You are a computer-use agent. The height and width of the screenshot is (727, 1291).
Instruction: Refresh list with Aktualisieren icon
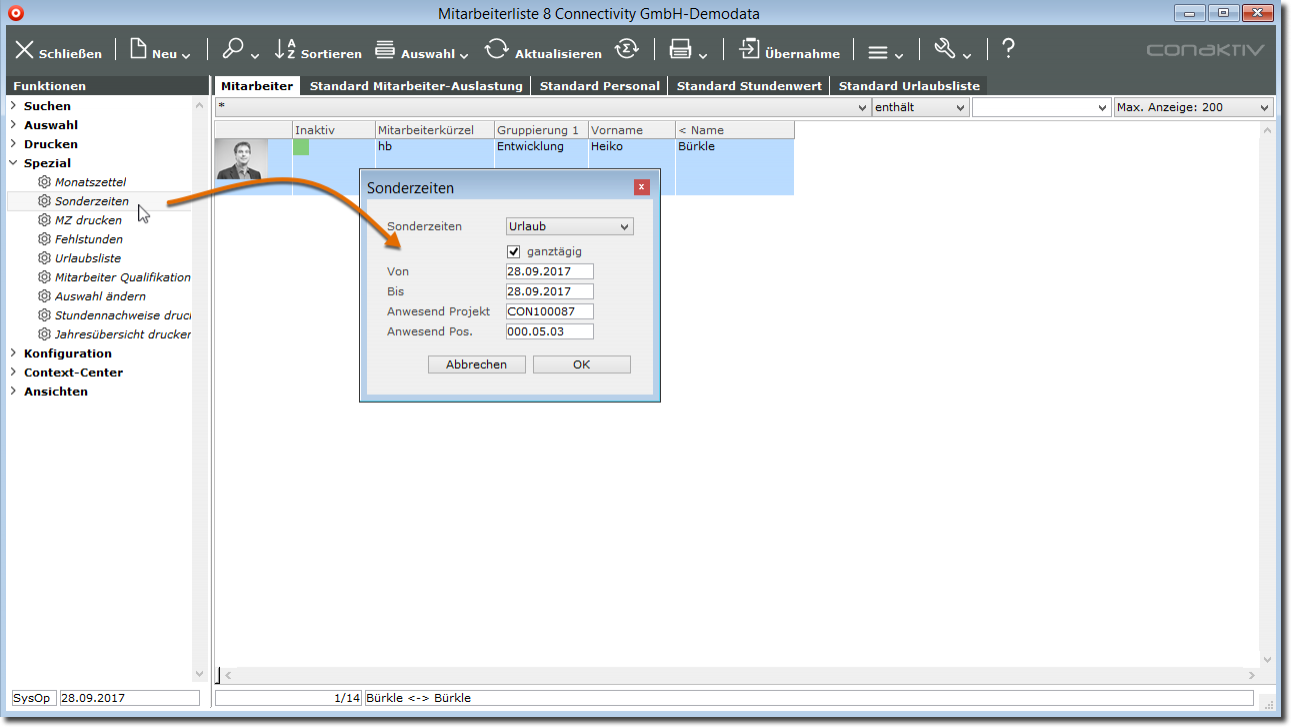[496, 50]
